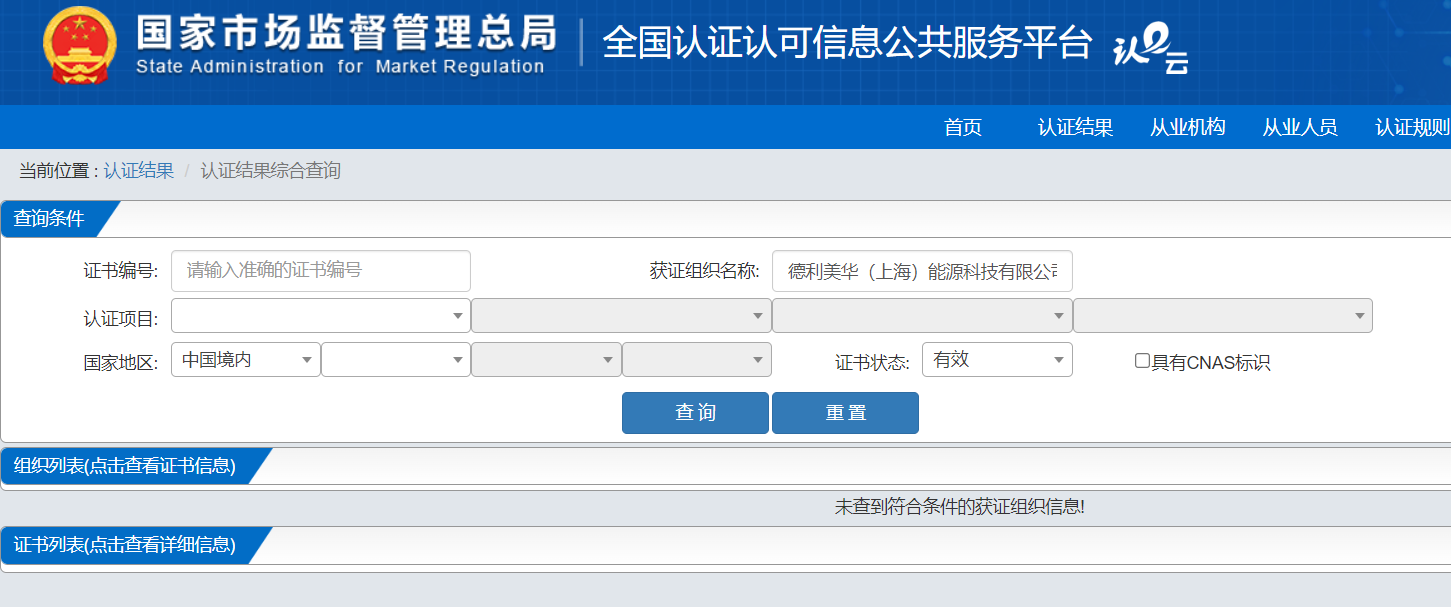This screenshot has width=1451, height=607.
Task: Select the 证书列表 panel header tab
Action: (125, 545)
